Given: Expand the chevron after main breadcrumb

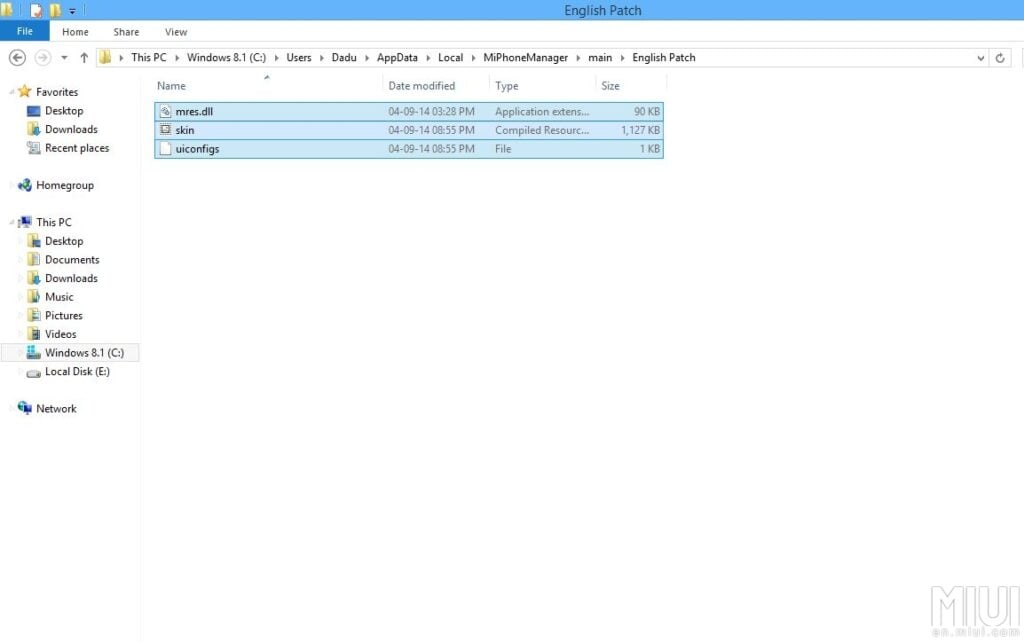Looking at the screenshot, I should [622, 57].
